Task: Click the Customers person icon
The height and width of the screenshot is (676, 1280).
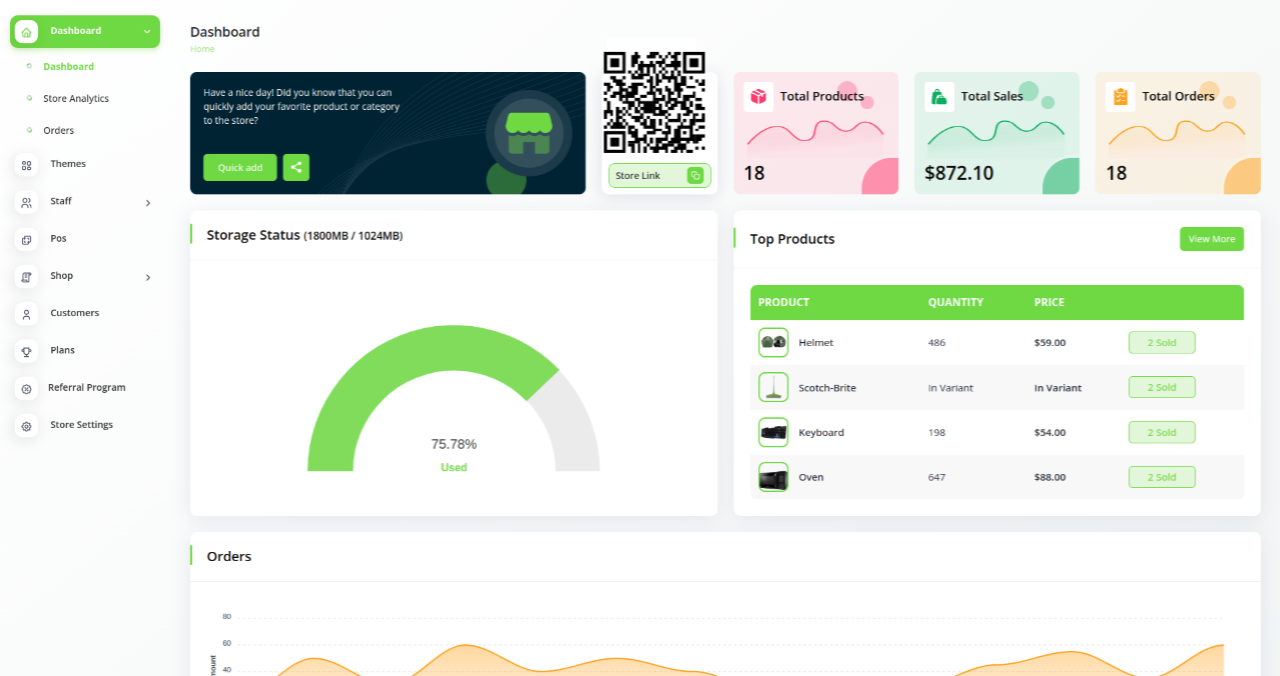Action: click(x=26, y=314)
